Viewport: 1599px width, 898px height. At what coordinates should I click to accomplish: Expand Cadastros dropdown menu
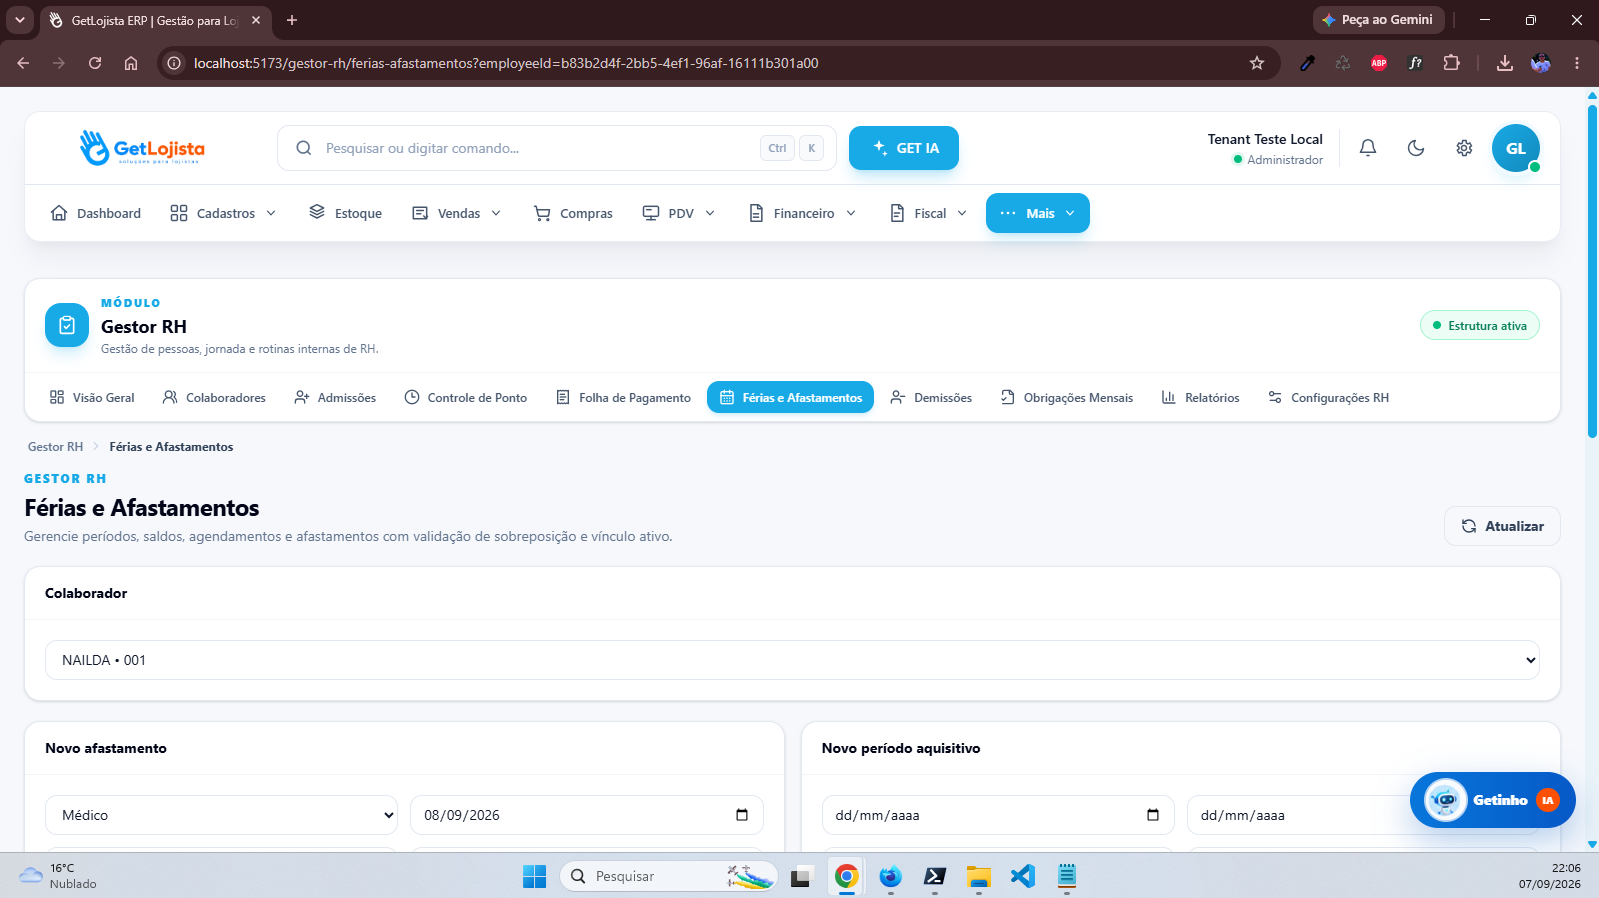(x=223, y=213)
